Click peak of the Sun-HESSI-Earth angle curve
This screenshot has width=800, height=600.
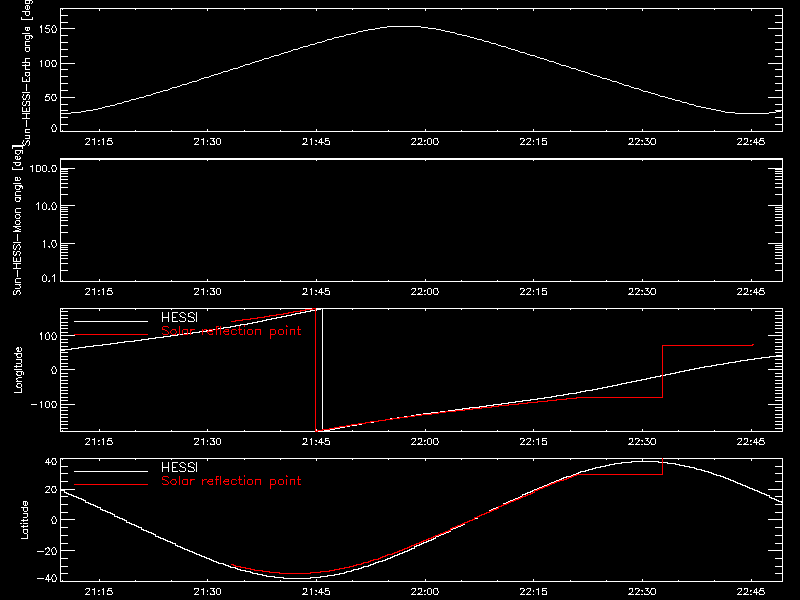pyautogui.click(x=406, y=27)
